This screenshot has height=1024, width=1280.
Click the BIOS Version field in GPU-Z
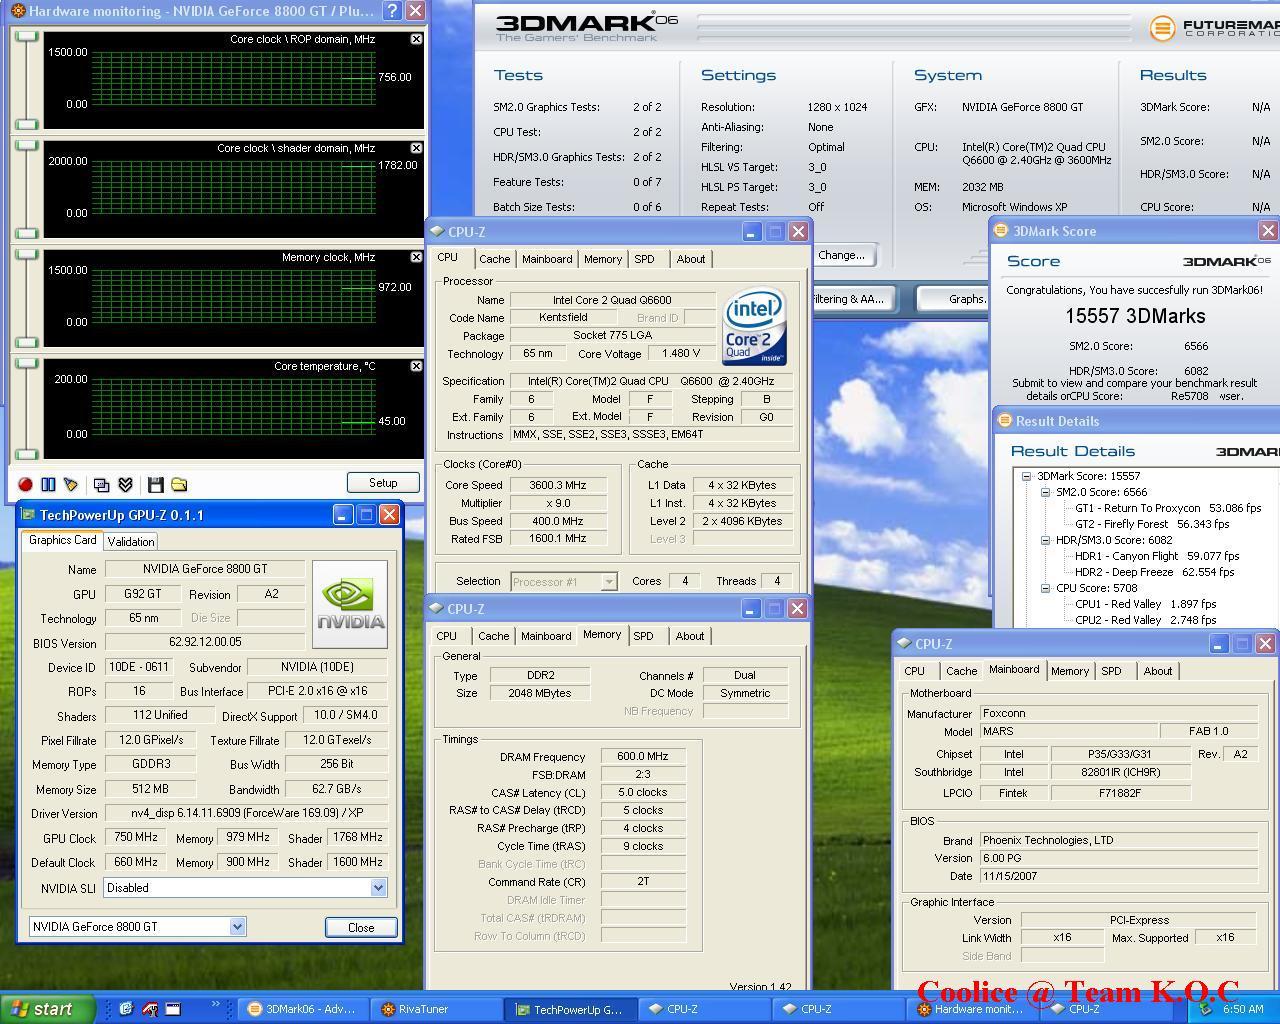(205, 642)
